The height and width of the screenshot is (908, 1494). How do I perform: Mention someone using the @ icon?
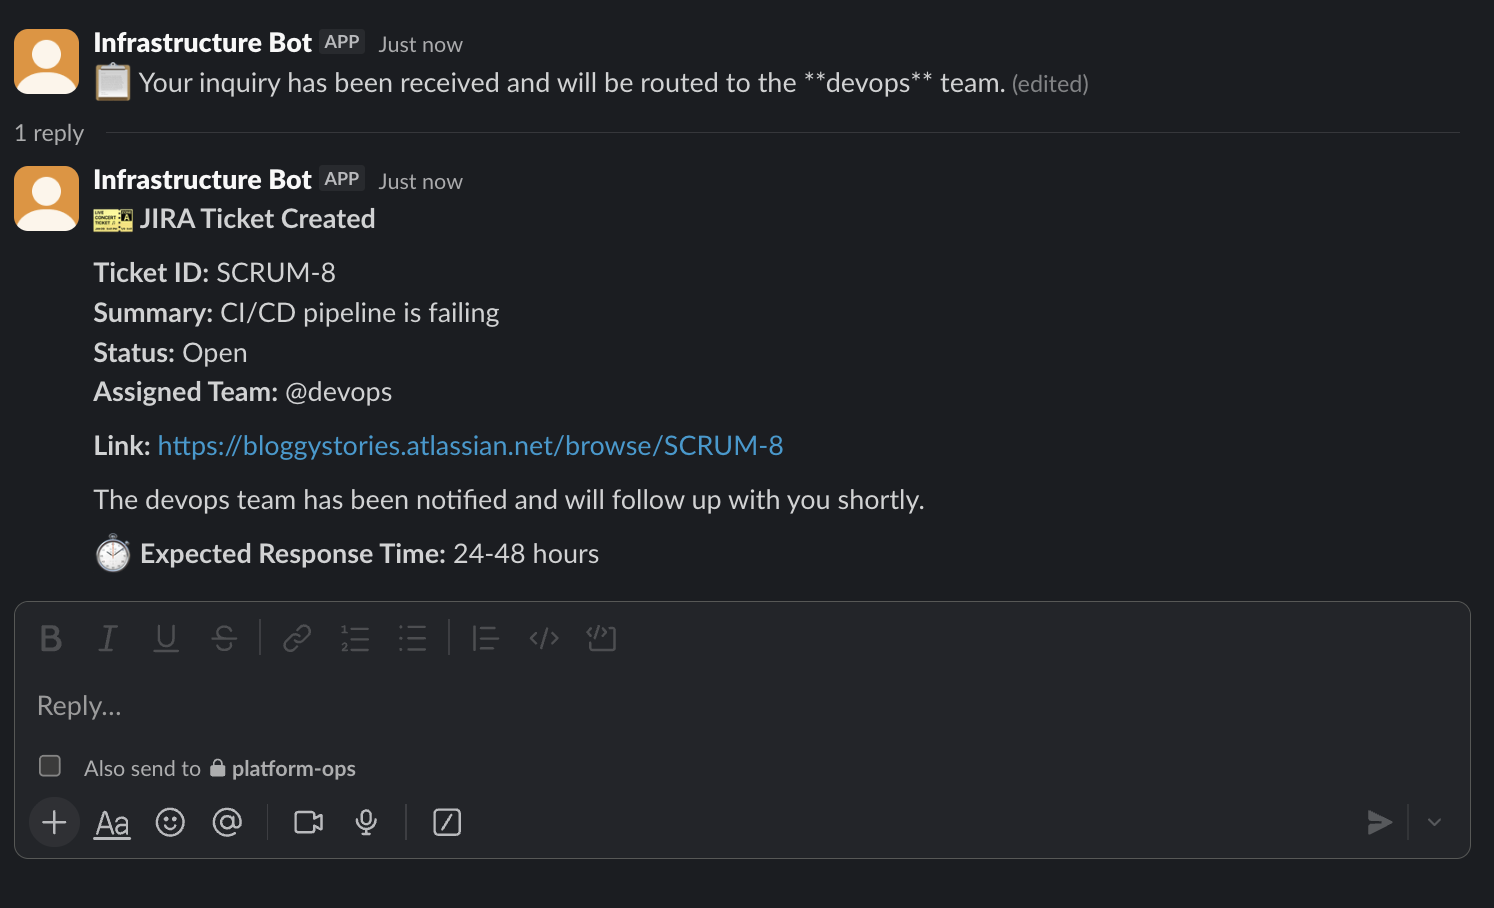228,822
